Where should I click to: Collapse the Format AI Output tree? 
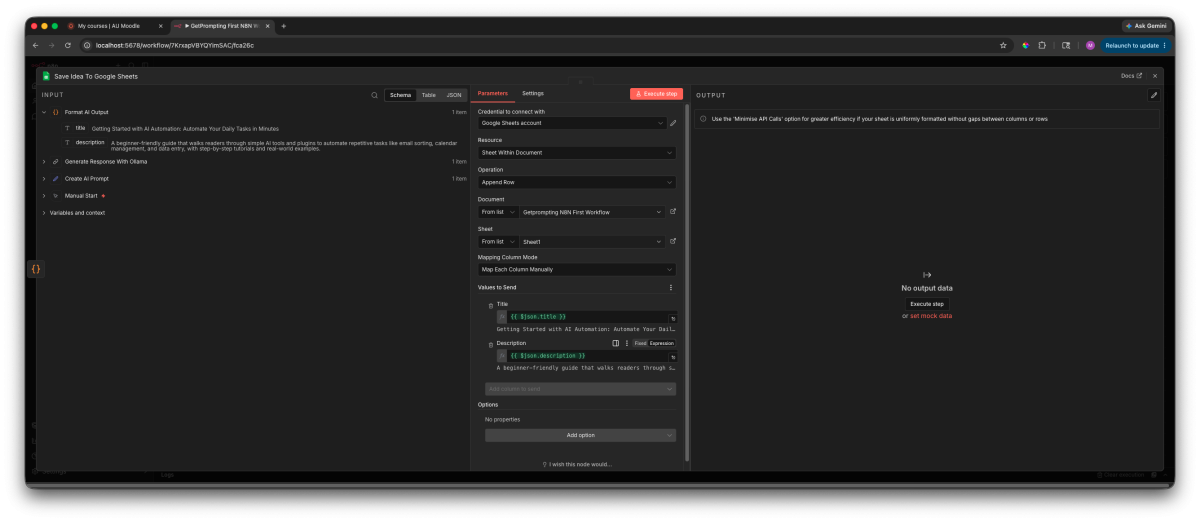click(x=44, y=112)
